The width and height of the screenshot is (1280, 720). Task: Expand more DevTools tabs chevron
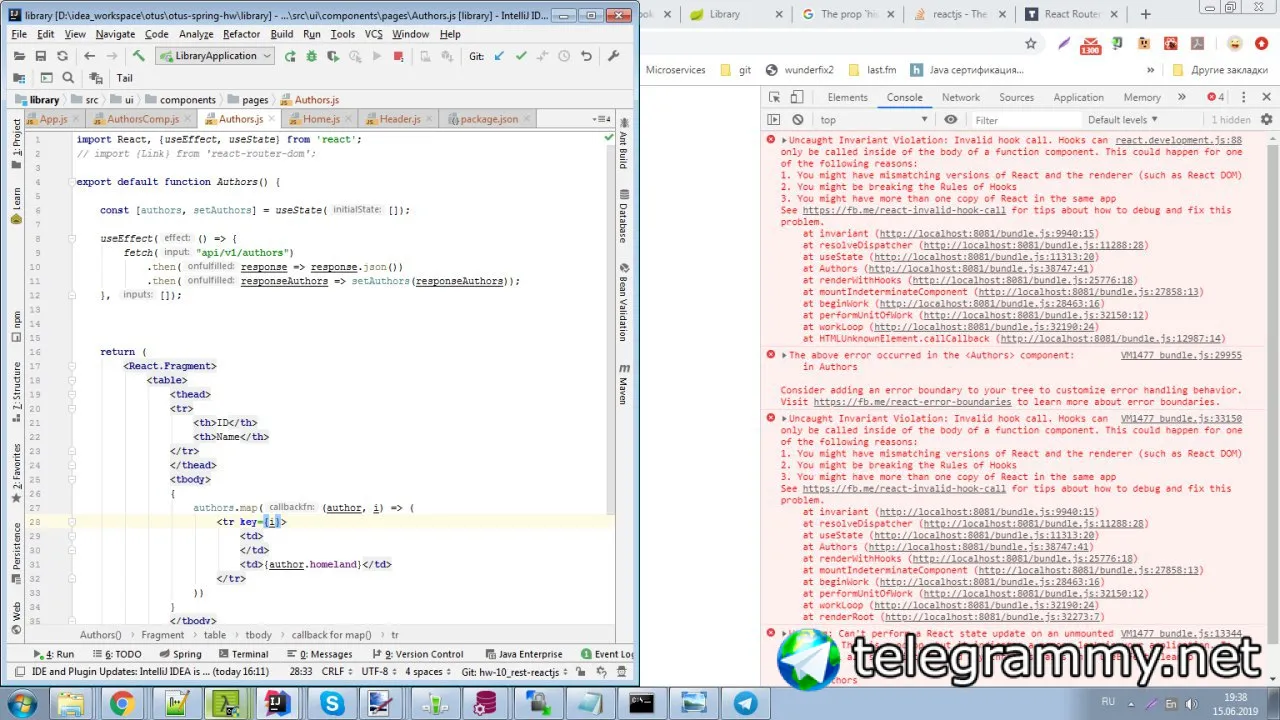[x=1181, y=97]
